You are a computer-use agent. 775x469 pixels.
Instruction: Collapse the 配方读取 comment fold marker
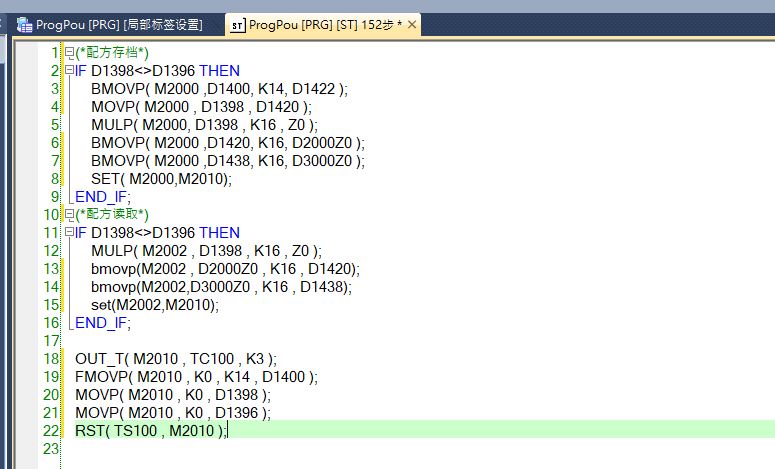68,215
